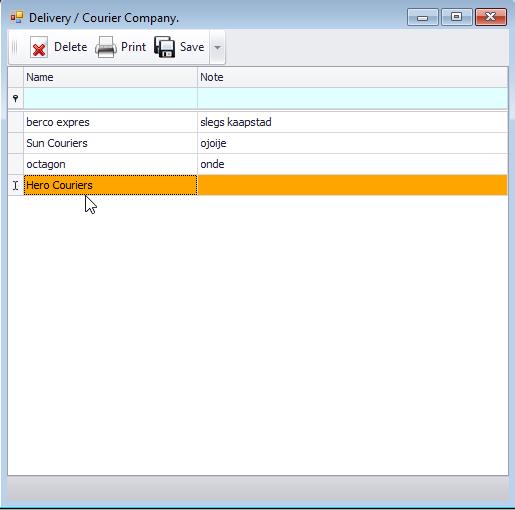Select the octagon name cell
This screenshot has width=515, height=510.
coord(110,164)
